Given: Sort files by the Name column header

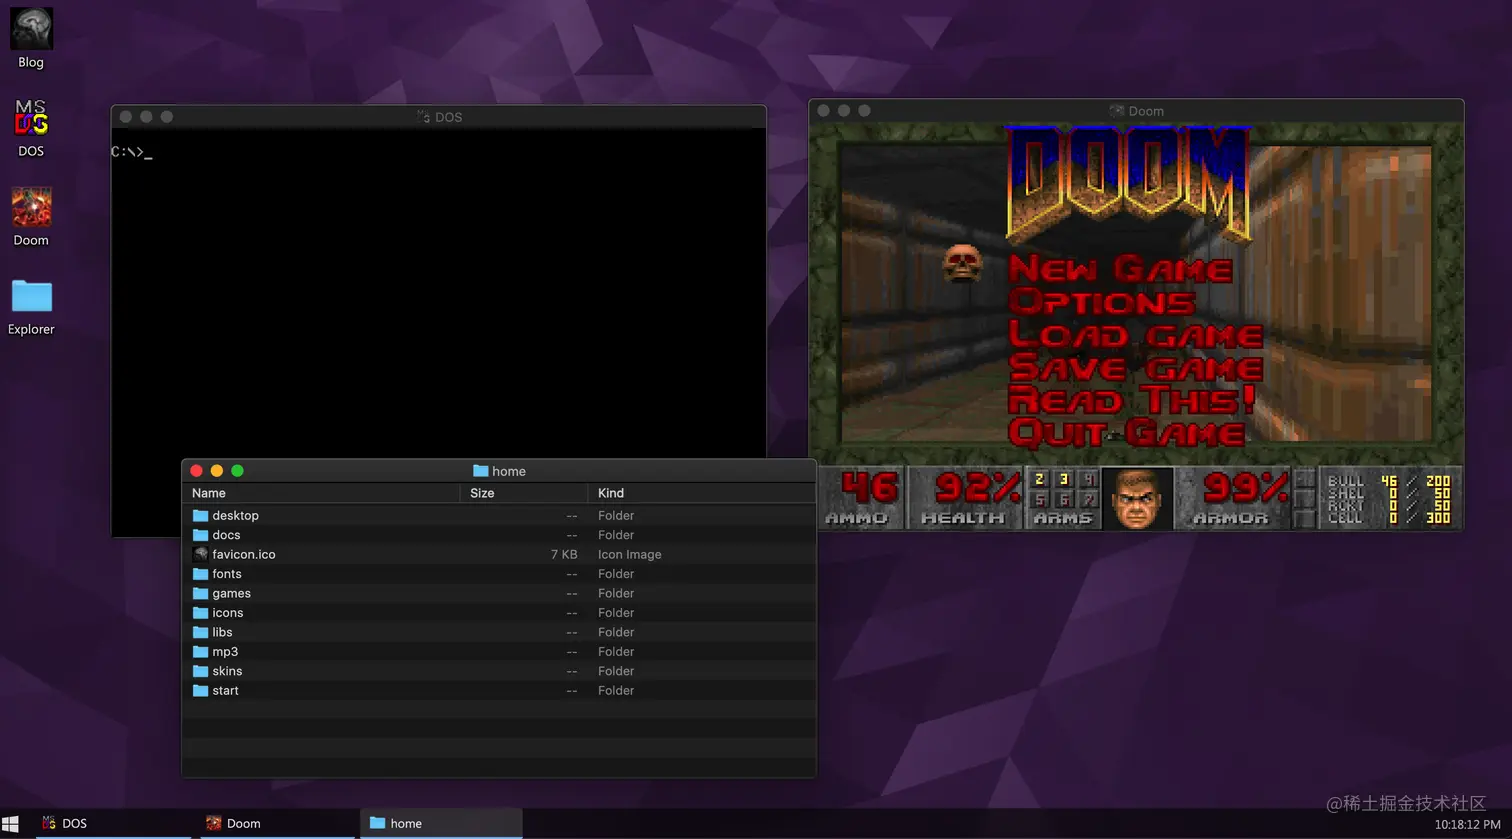Looking at the screenshot, I should tap(321, 493).
